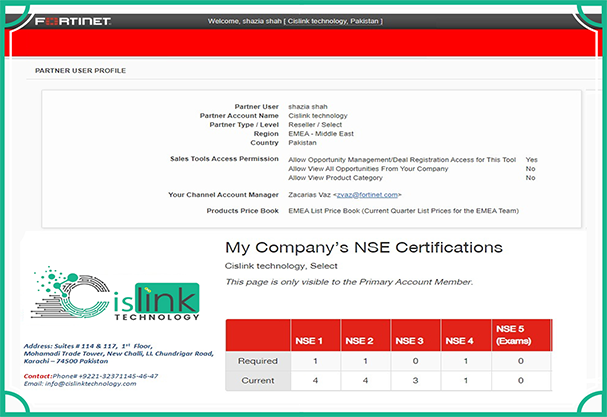This screenshot has width=607, height=417.
Task: Click the NSE 1 column header
Action: pos(316,335)
